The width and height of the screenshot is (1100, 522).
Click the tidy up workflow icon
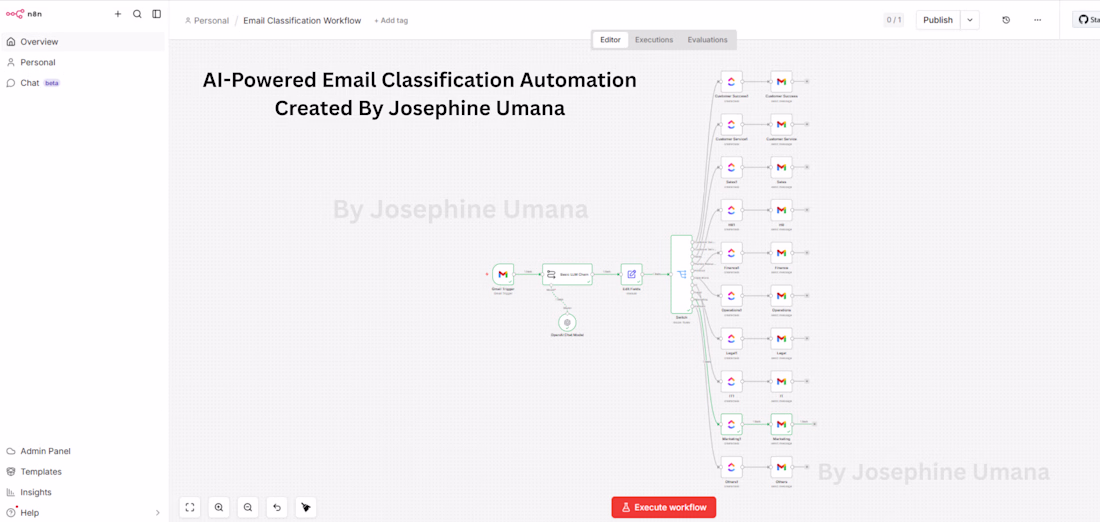click(x=306, y=507)
